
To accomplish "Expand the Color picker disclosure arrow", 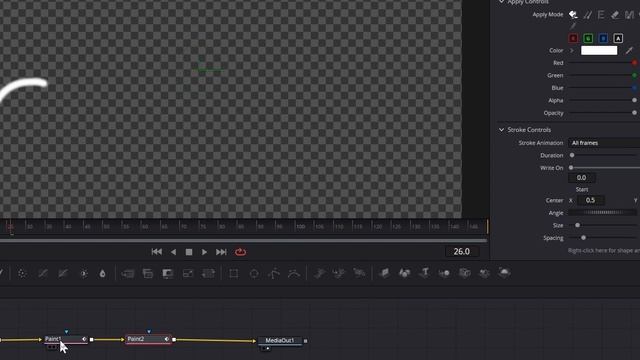I will coord(572,51).
